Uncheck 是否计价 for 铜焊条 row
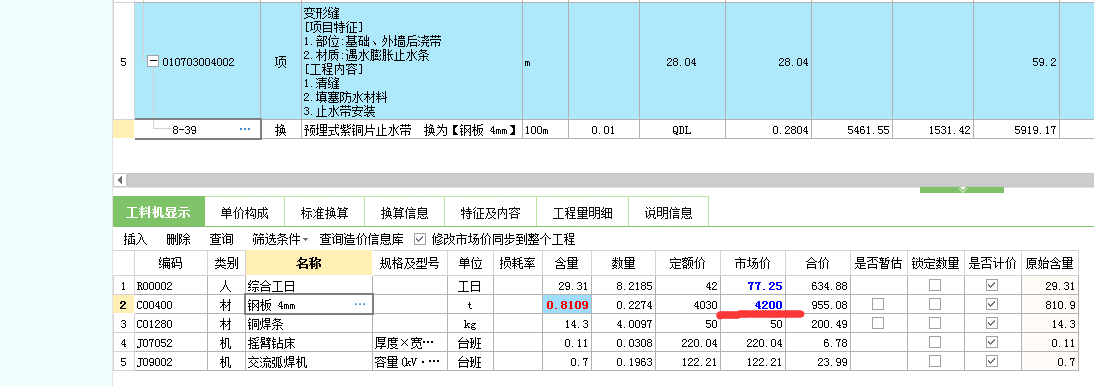This screenshot has width=1094, height=386. coord(992,324)
